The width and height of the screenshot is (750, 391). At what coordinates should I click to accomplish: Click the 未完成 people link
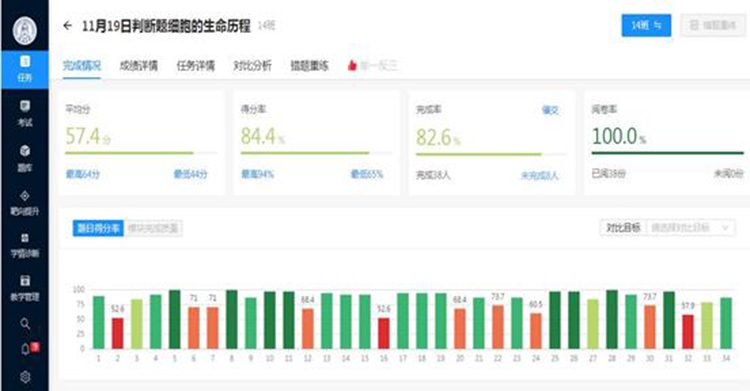click(x=540, y=176)
